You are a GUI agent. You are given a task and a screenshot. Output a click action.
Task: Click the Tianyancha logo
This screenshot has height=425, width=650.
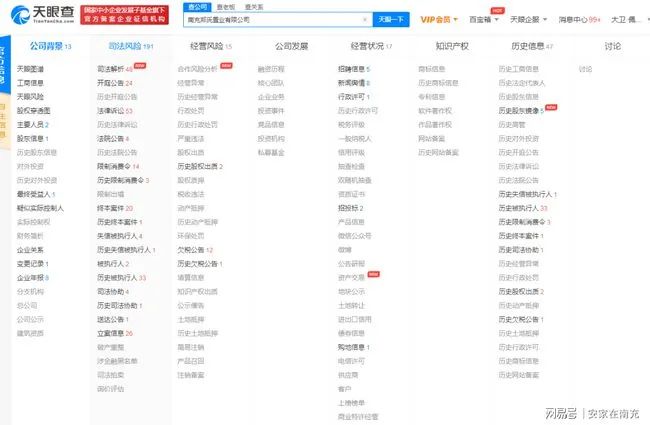pos(42,15)
